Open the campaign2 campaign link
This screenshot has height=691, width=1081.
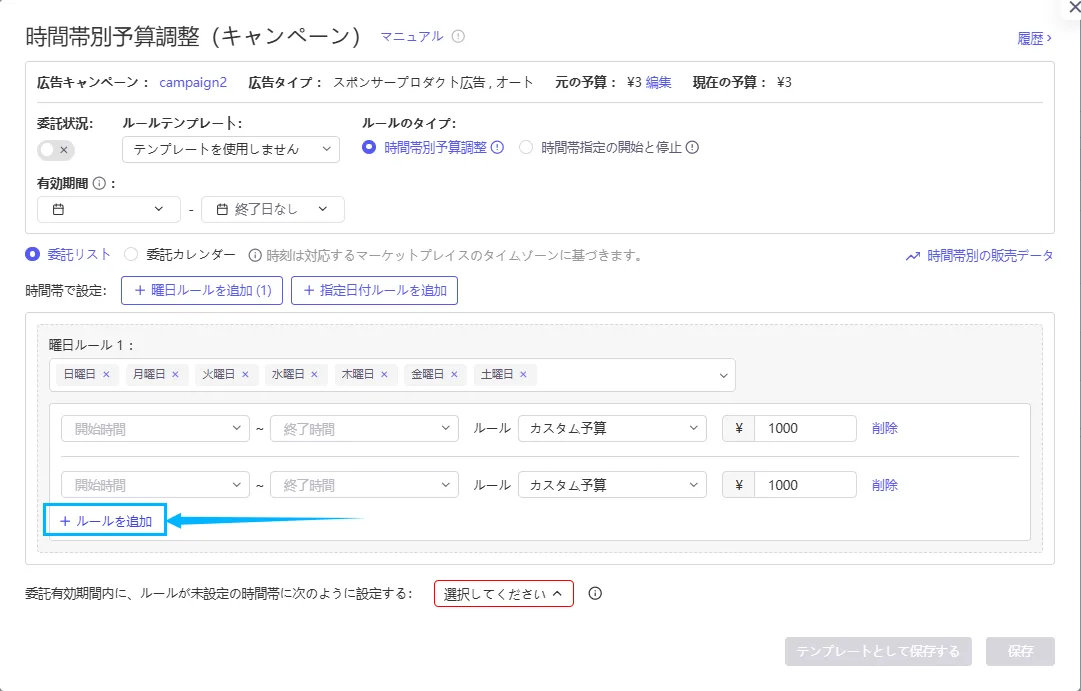click(193, 83)
